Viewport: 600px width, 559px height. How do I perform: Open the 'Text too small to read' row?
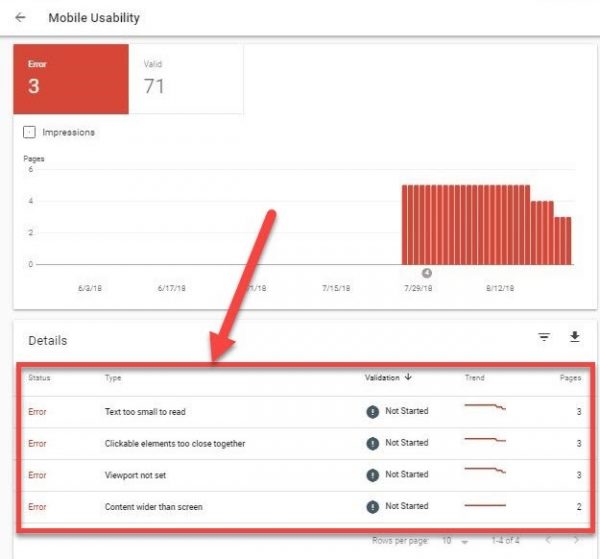click(305, 412)
